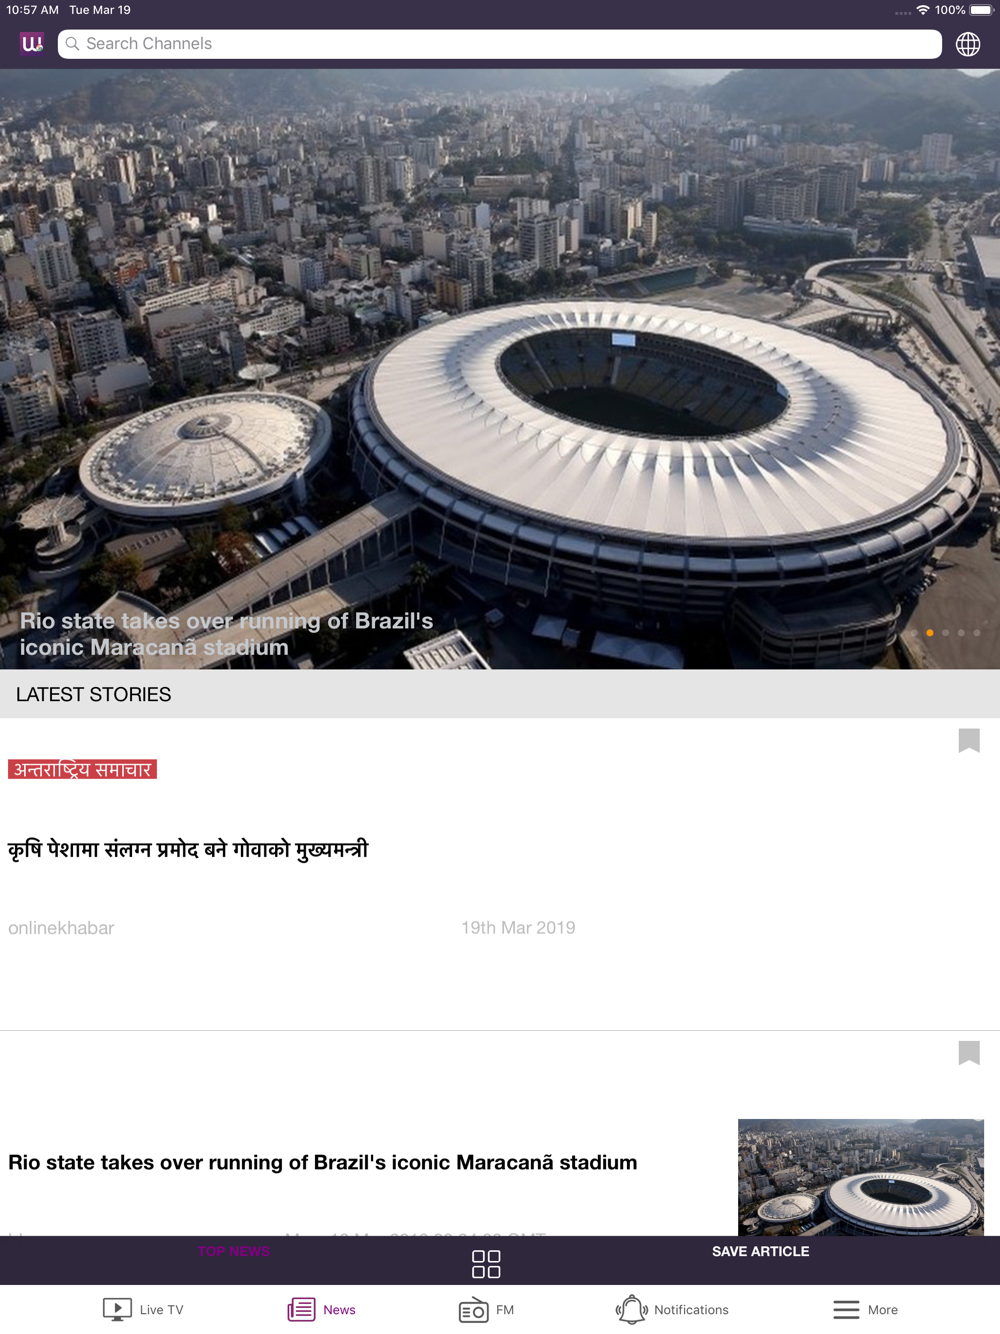Open the hero banner stadium story caption
1000x1334 pixels.
[226, 634]
